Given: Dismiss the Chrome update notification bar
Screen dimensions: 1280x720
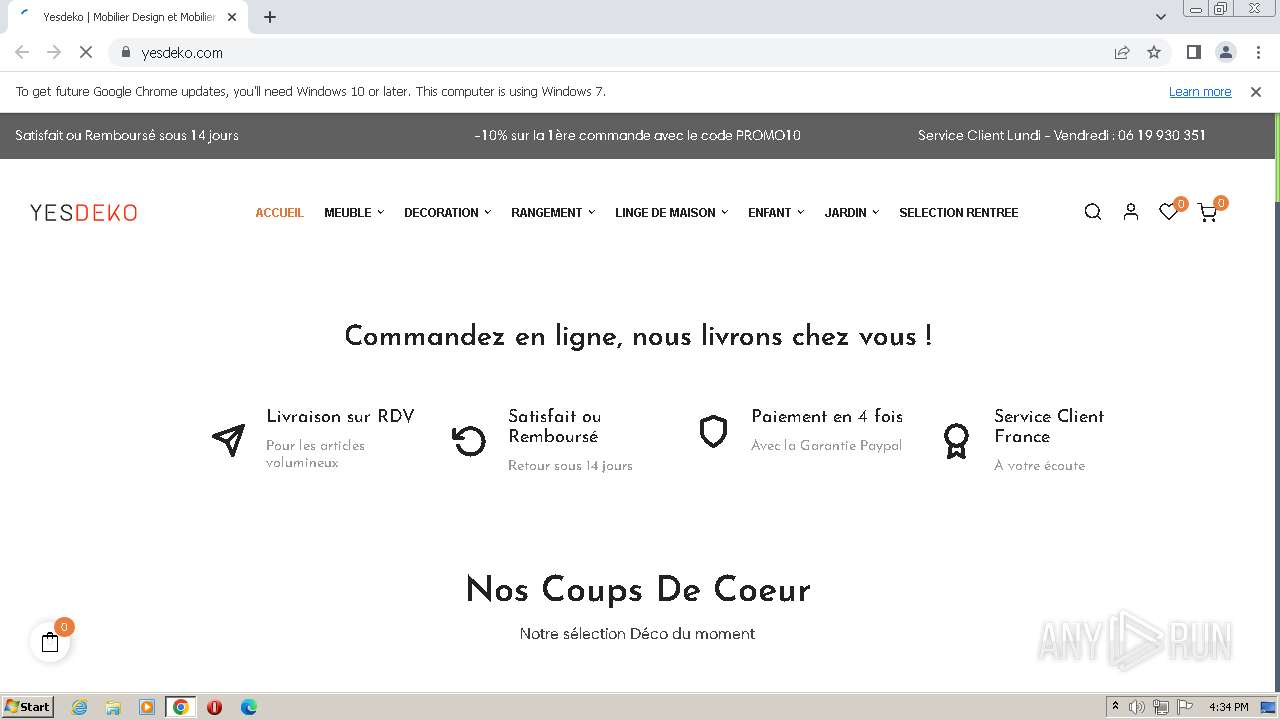Looking at the screenshot, I should click(1256, 92).
